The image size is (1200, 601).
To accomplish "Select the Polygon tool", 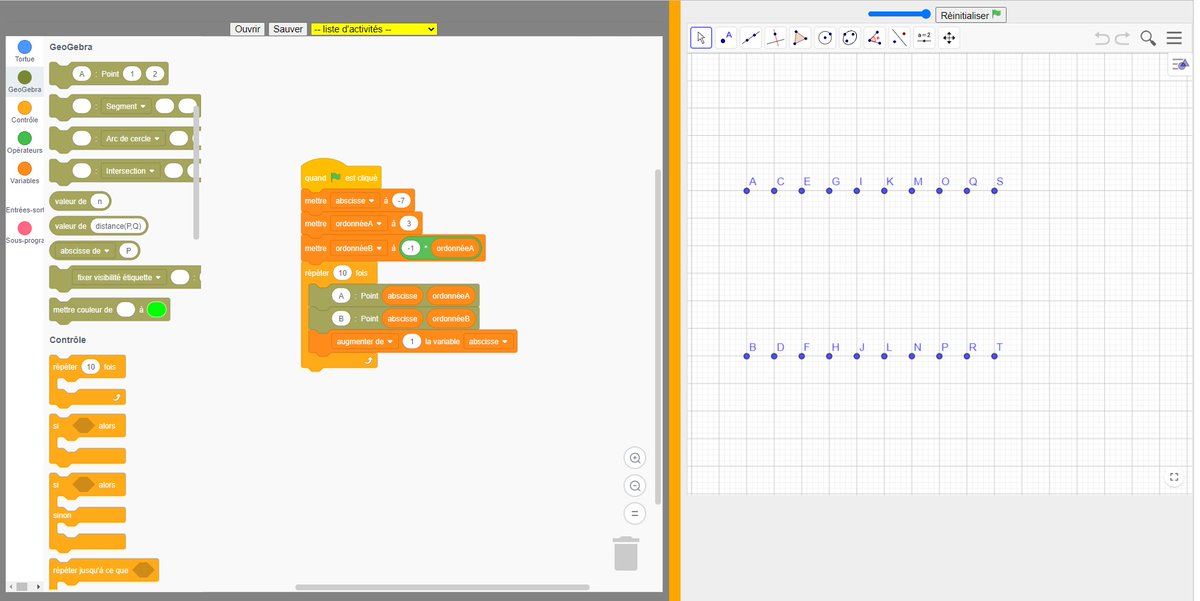I will (800, 38).
